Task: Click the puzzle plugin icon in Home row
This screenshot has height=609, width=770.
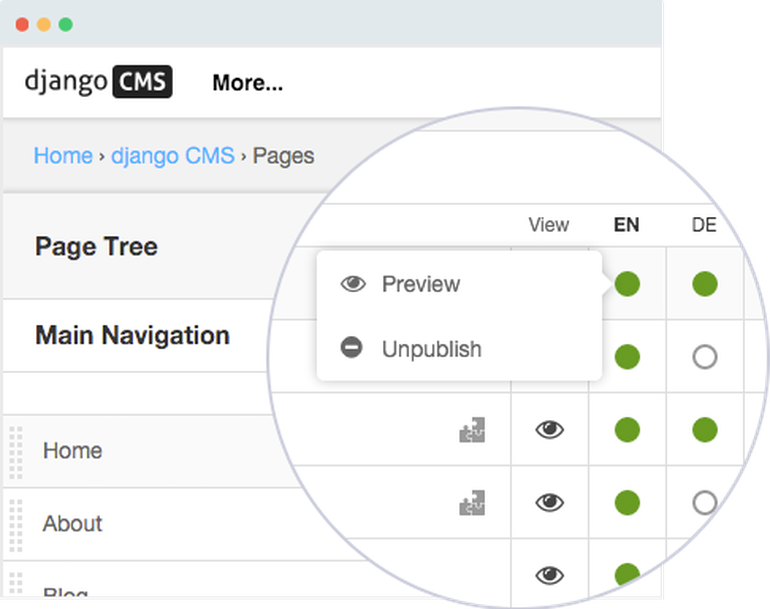Action: point(472,430)
